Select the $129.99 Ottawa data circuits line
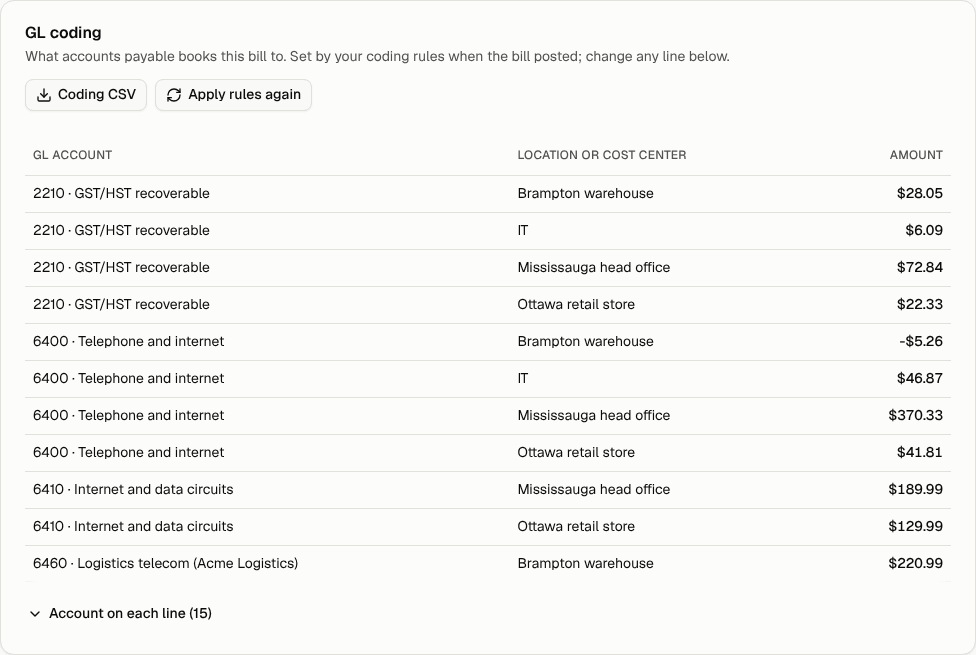 pos(488,527)
